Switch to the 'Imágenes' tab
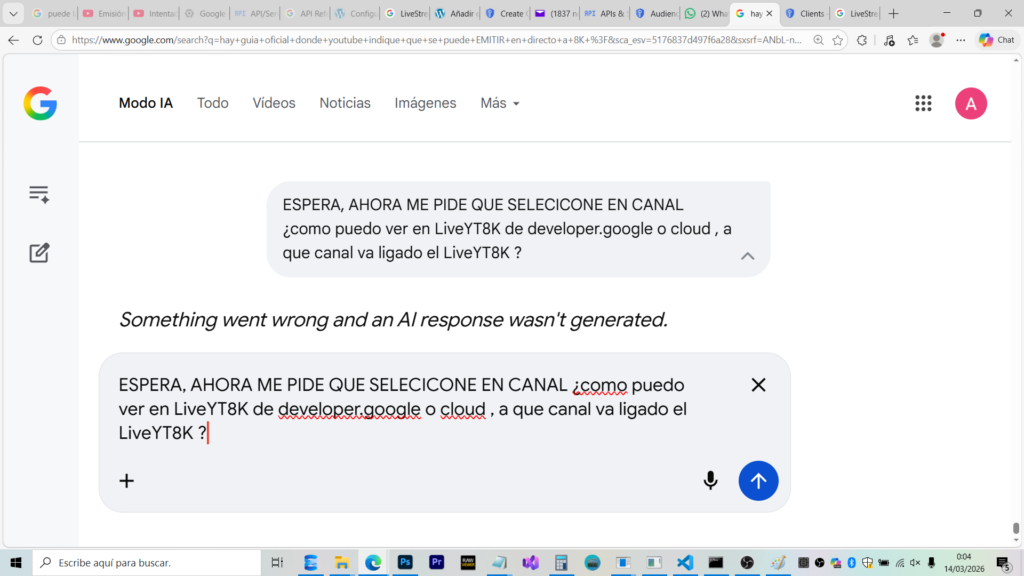 (425, 103)
